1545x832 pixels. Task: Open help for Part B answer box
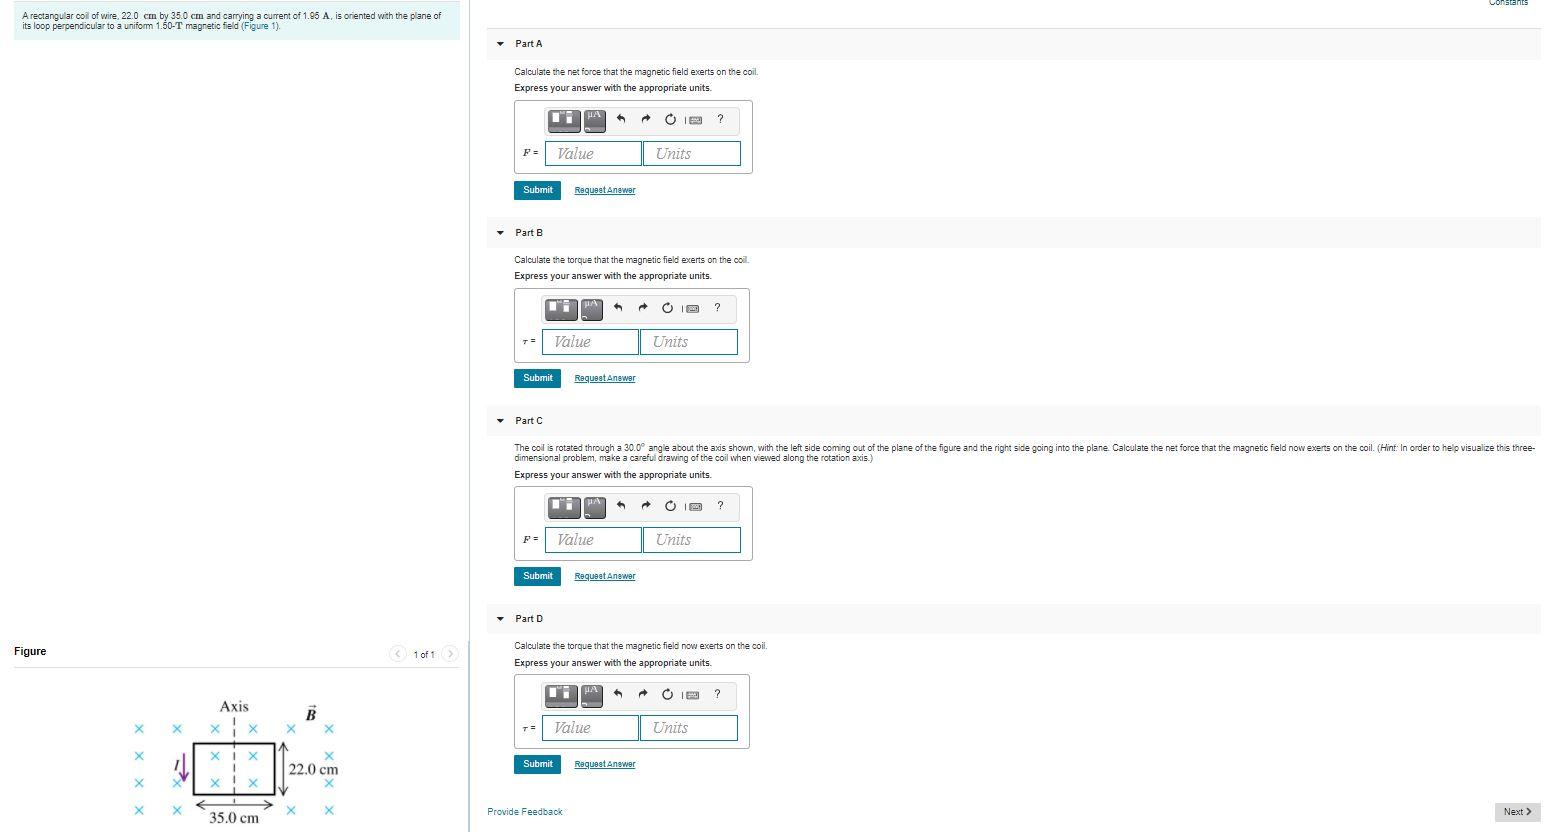tap(717, 307)
